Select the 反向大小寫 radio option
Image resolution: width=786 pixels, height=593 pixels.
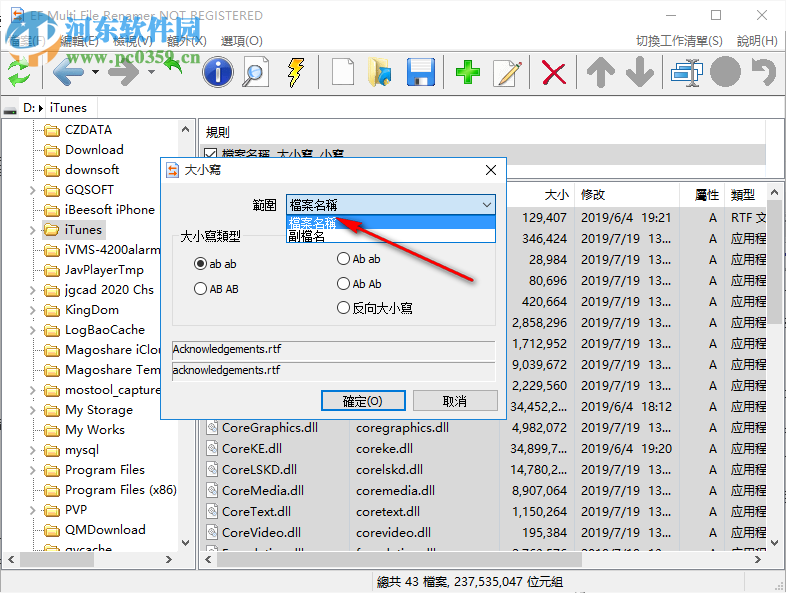click(374, 308)
